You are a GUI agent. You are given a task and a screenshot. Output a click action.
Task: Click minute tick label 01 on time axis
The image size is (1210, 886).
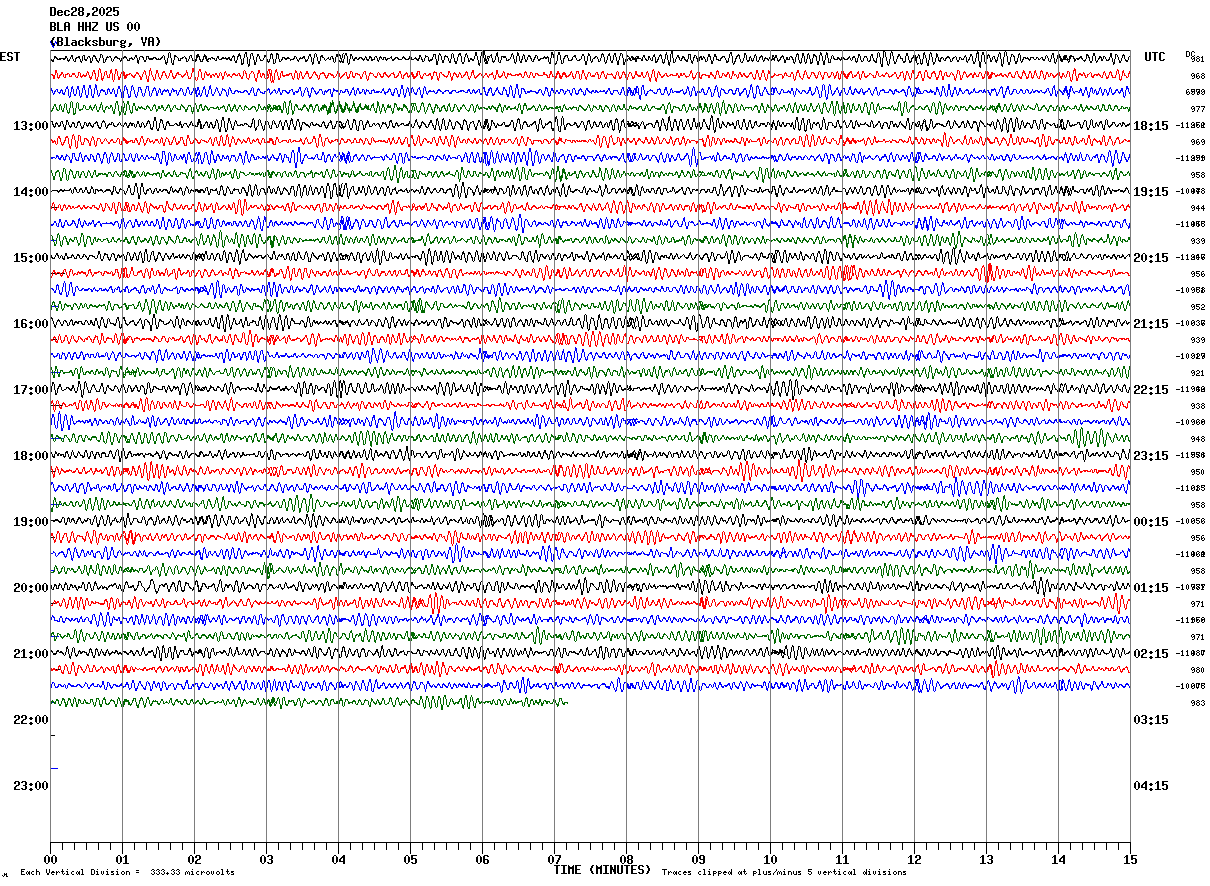(x=122, y=860)
